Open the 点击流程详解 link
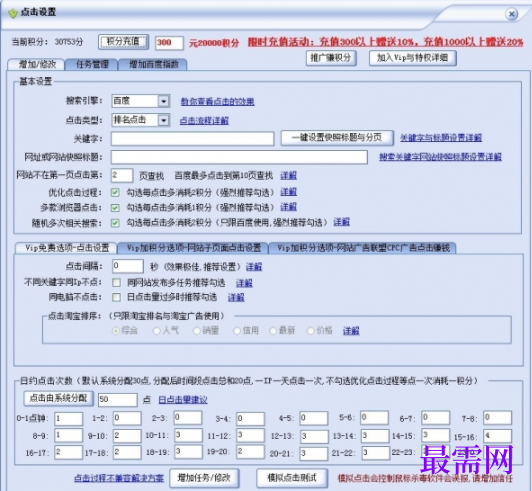Screen dimensions: 532x491 (204, 120)
